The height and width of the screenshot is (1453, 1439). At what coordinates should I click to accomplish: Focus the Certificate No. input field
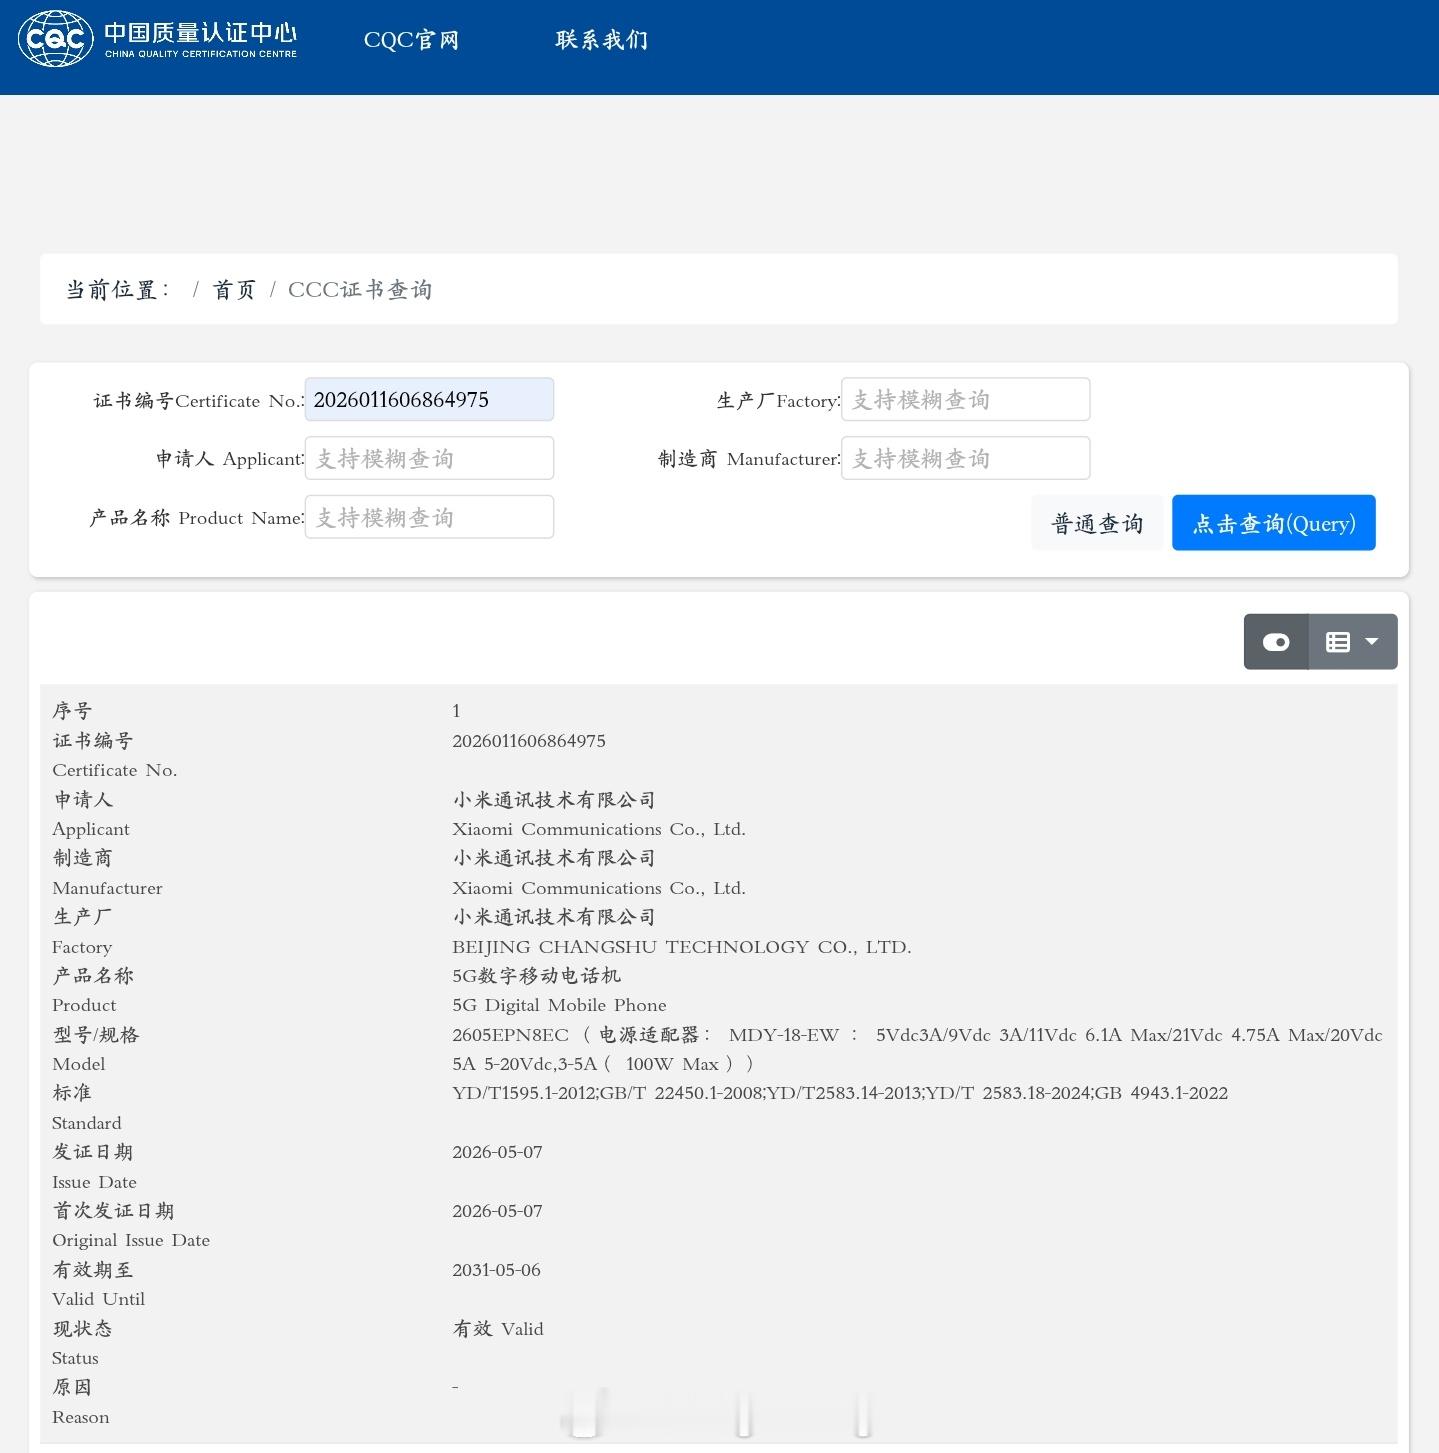(x=429, y=400)
